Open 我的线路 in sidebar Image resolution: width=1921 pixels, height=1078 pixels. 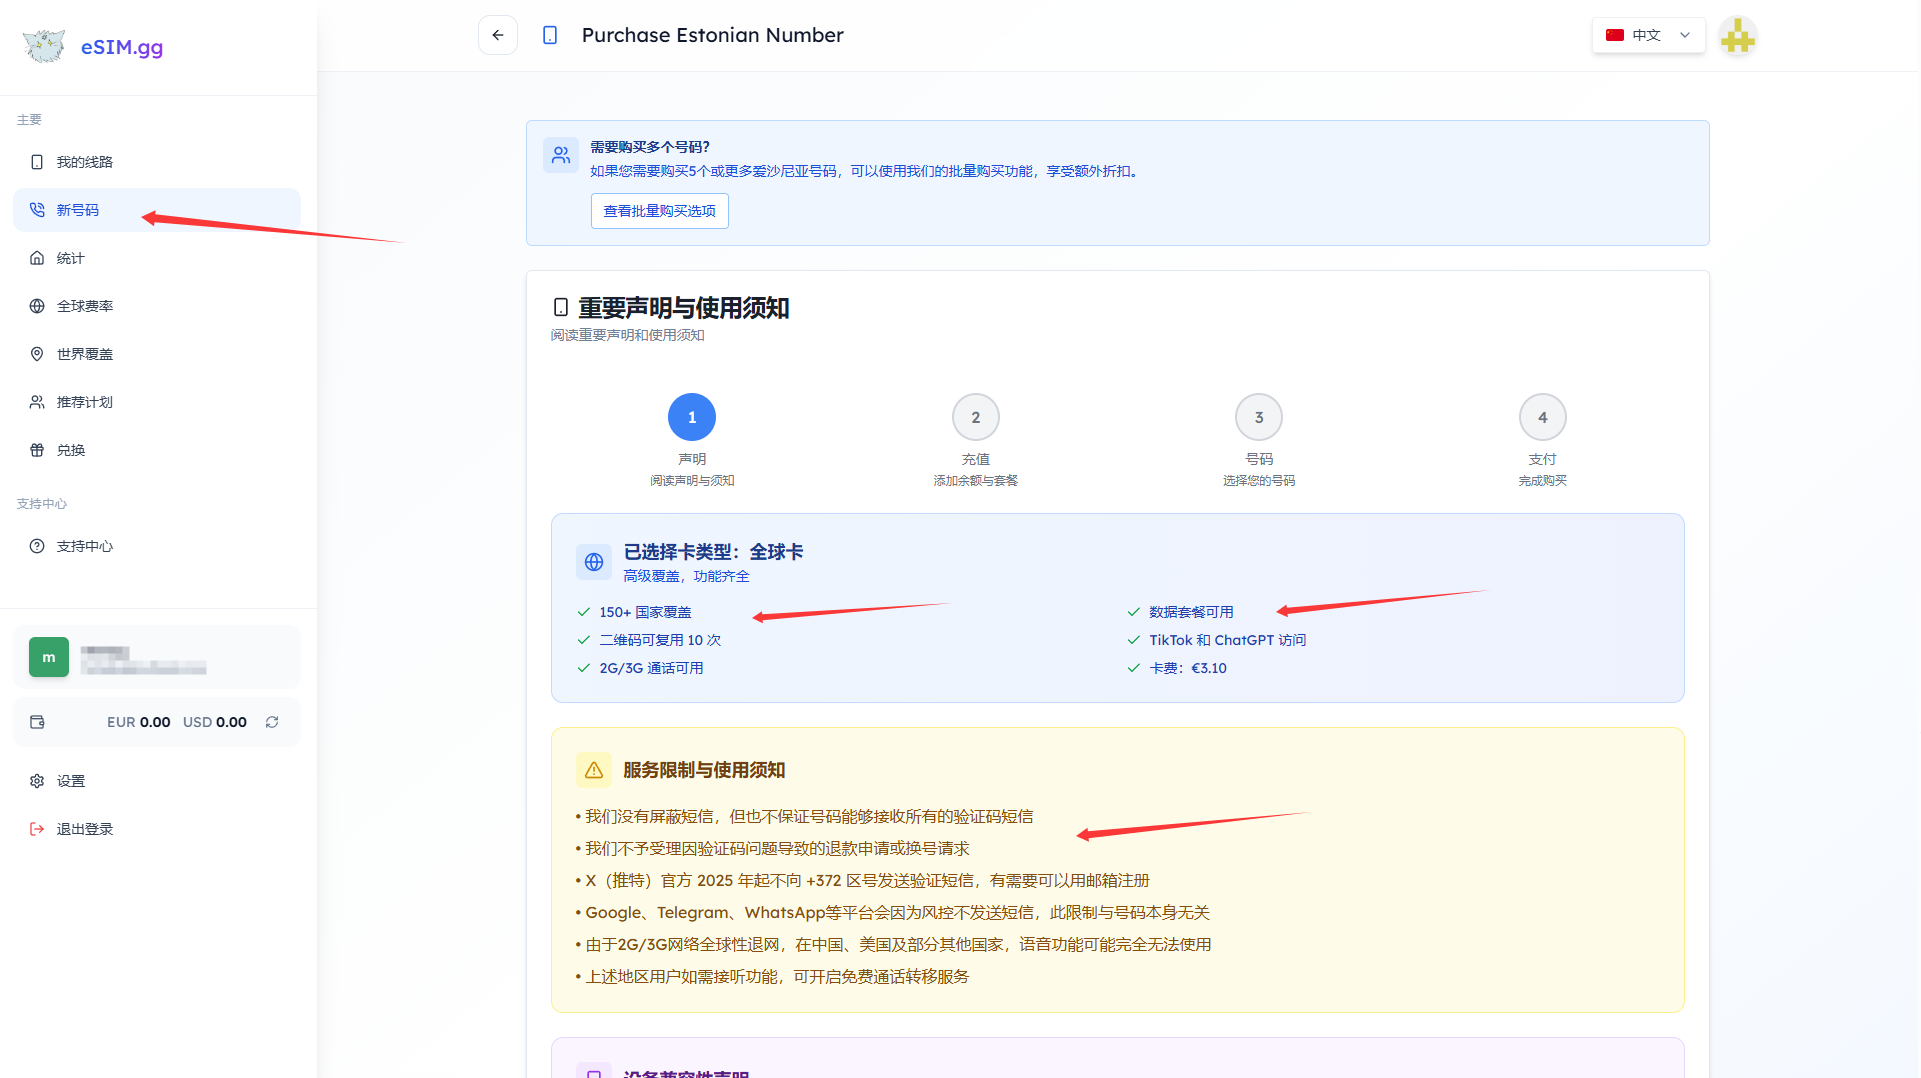pyautogui.click(x=85, y=162)
